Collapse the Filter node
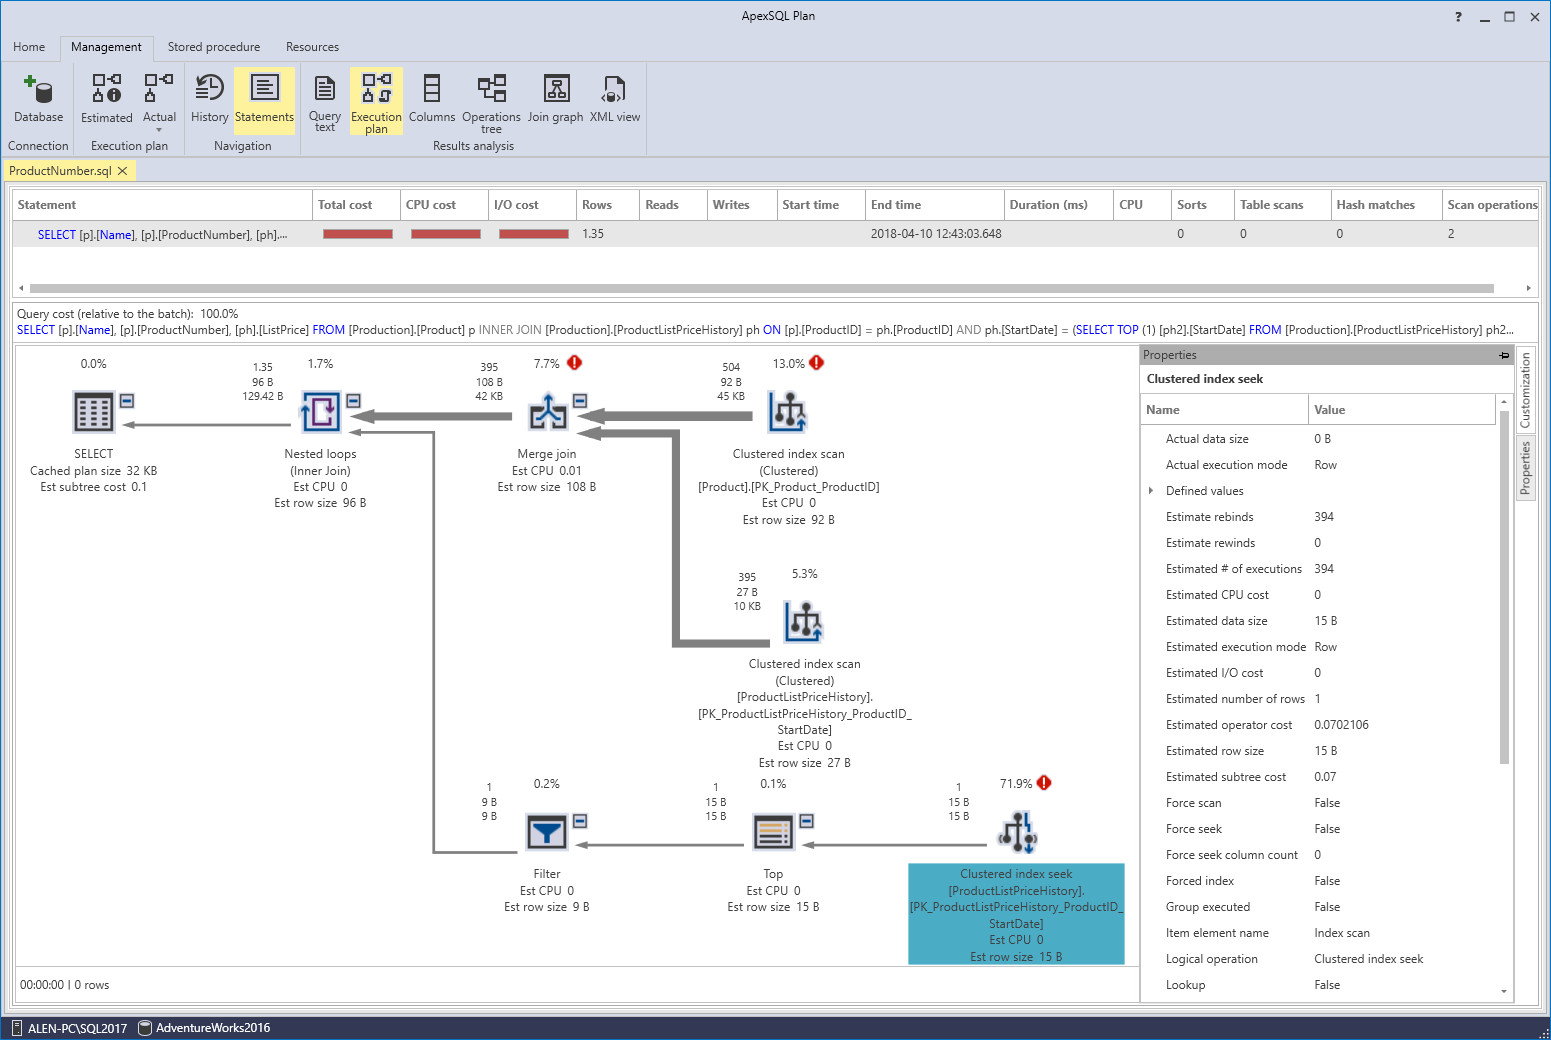 [580, 821]
